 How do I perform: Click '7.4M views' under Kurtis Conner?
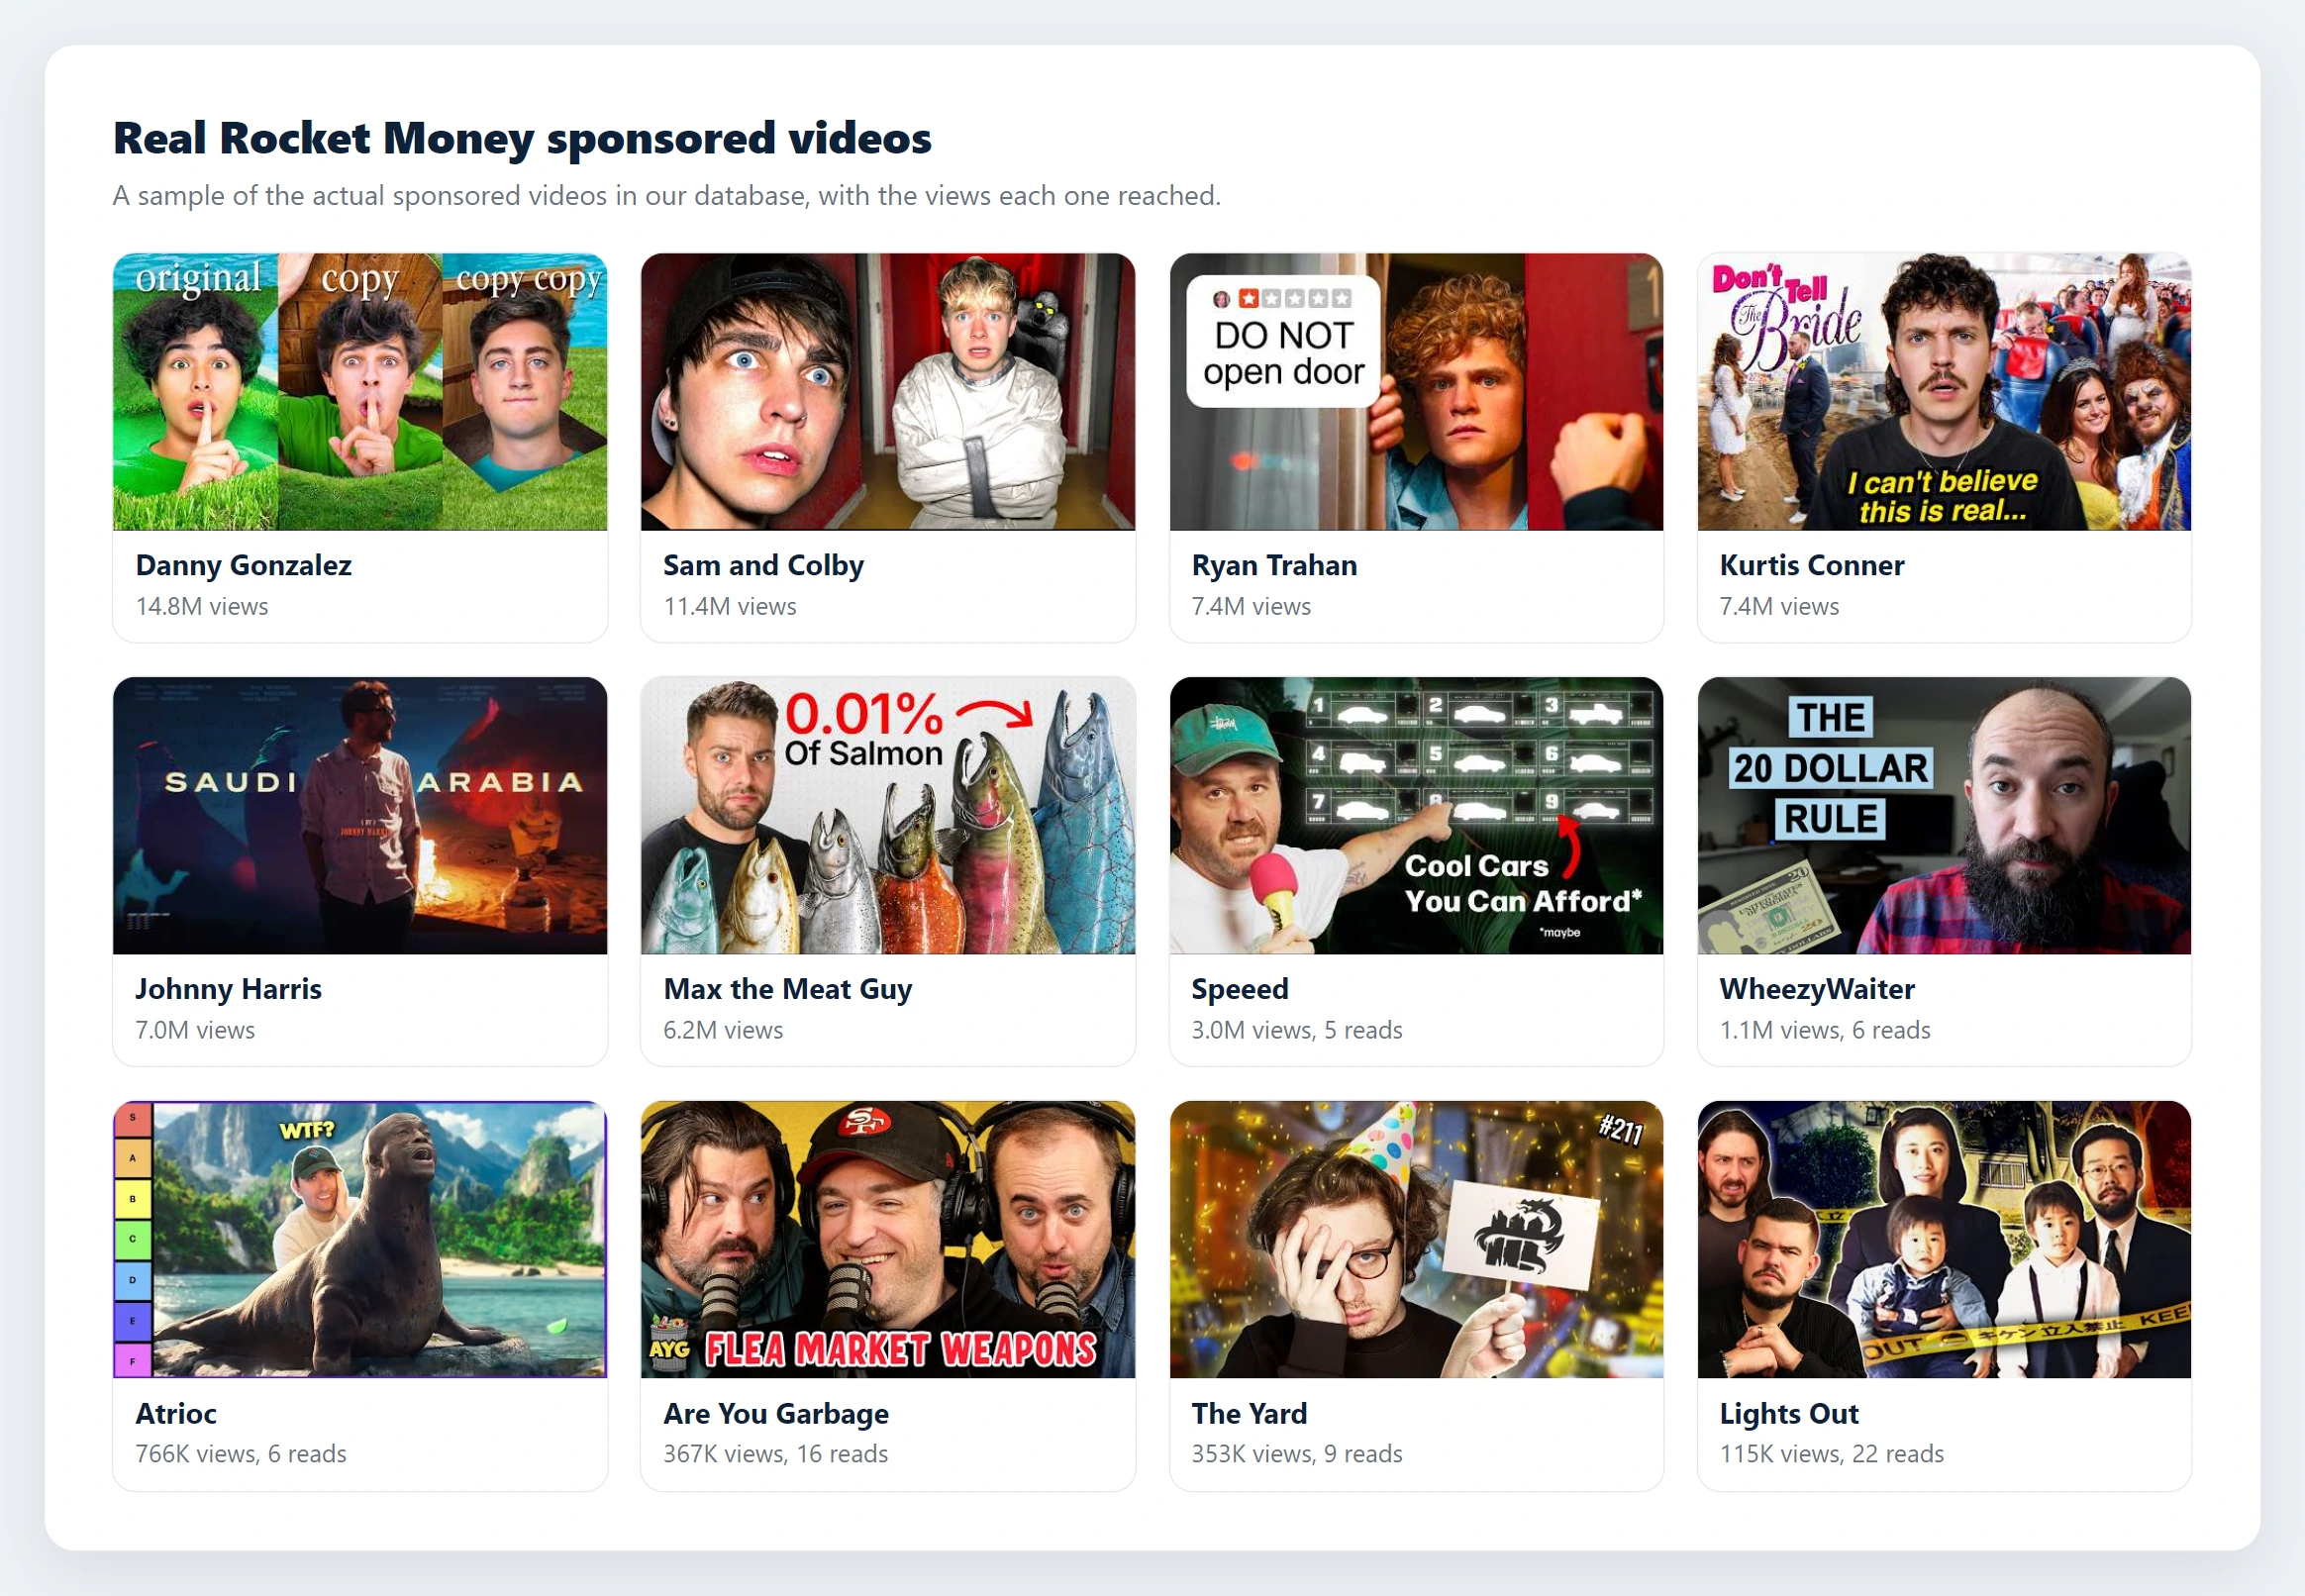[x=1778, y=606]
